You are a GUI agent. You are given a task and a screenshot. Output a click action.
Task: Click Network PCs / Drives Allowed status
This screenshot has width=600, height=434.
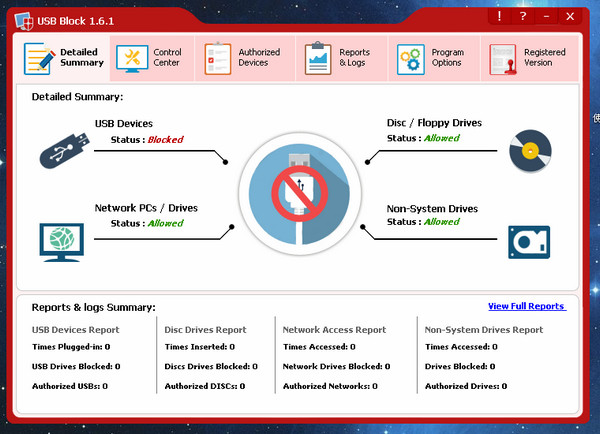coord(165,223)
